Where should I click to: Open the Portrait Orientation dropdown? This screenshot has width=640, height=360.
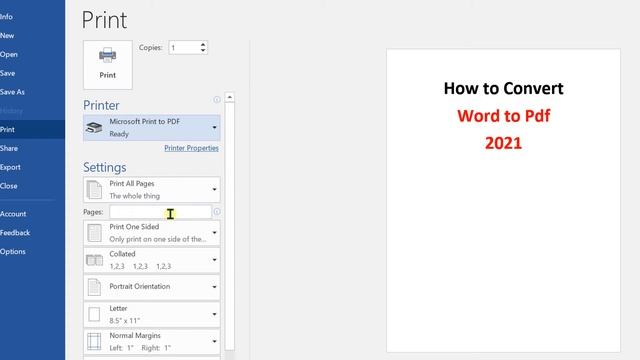point(151,287)
